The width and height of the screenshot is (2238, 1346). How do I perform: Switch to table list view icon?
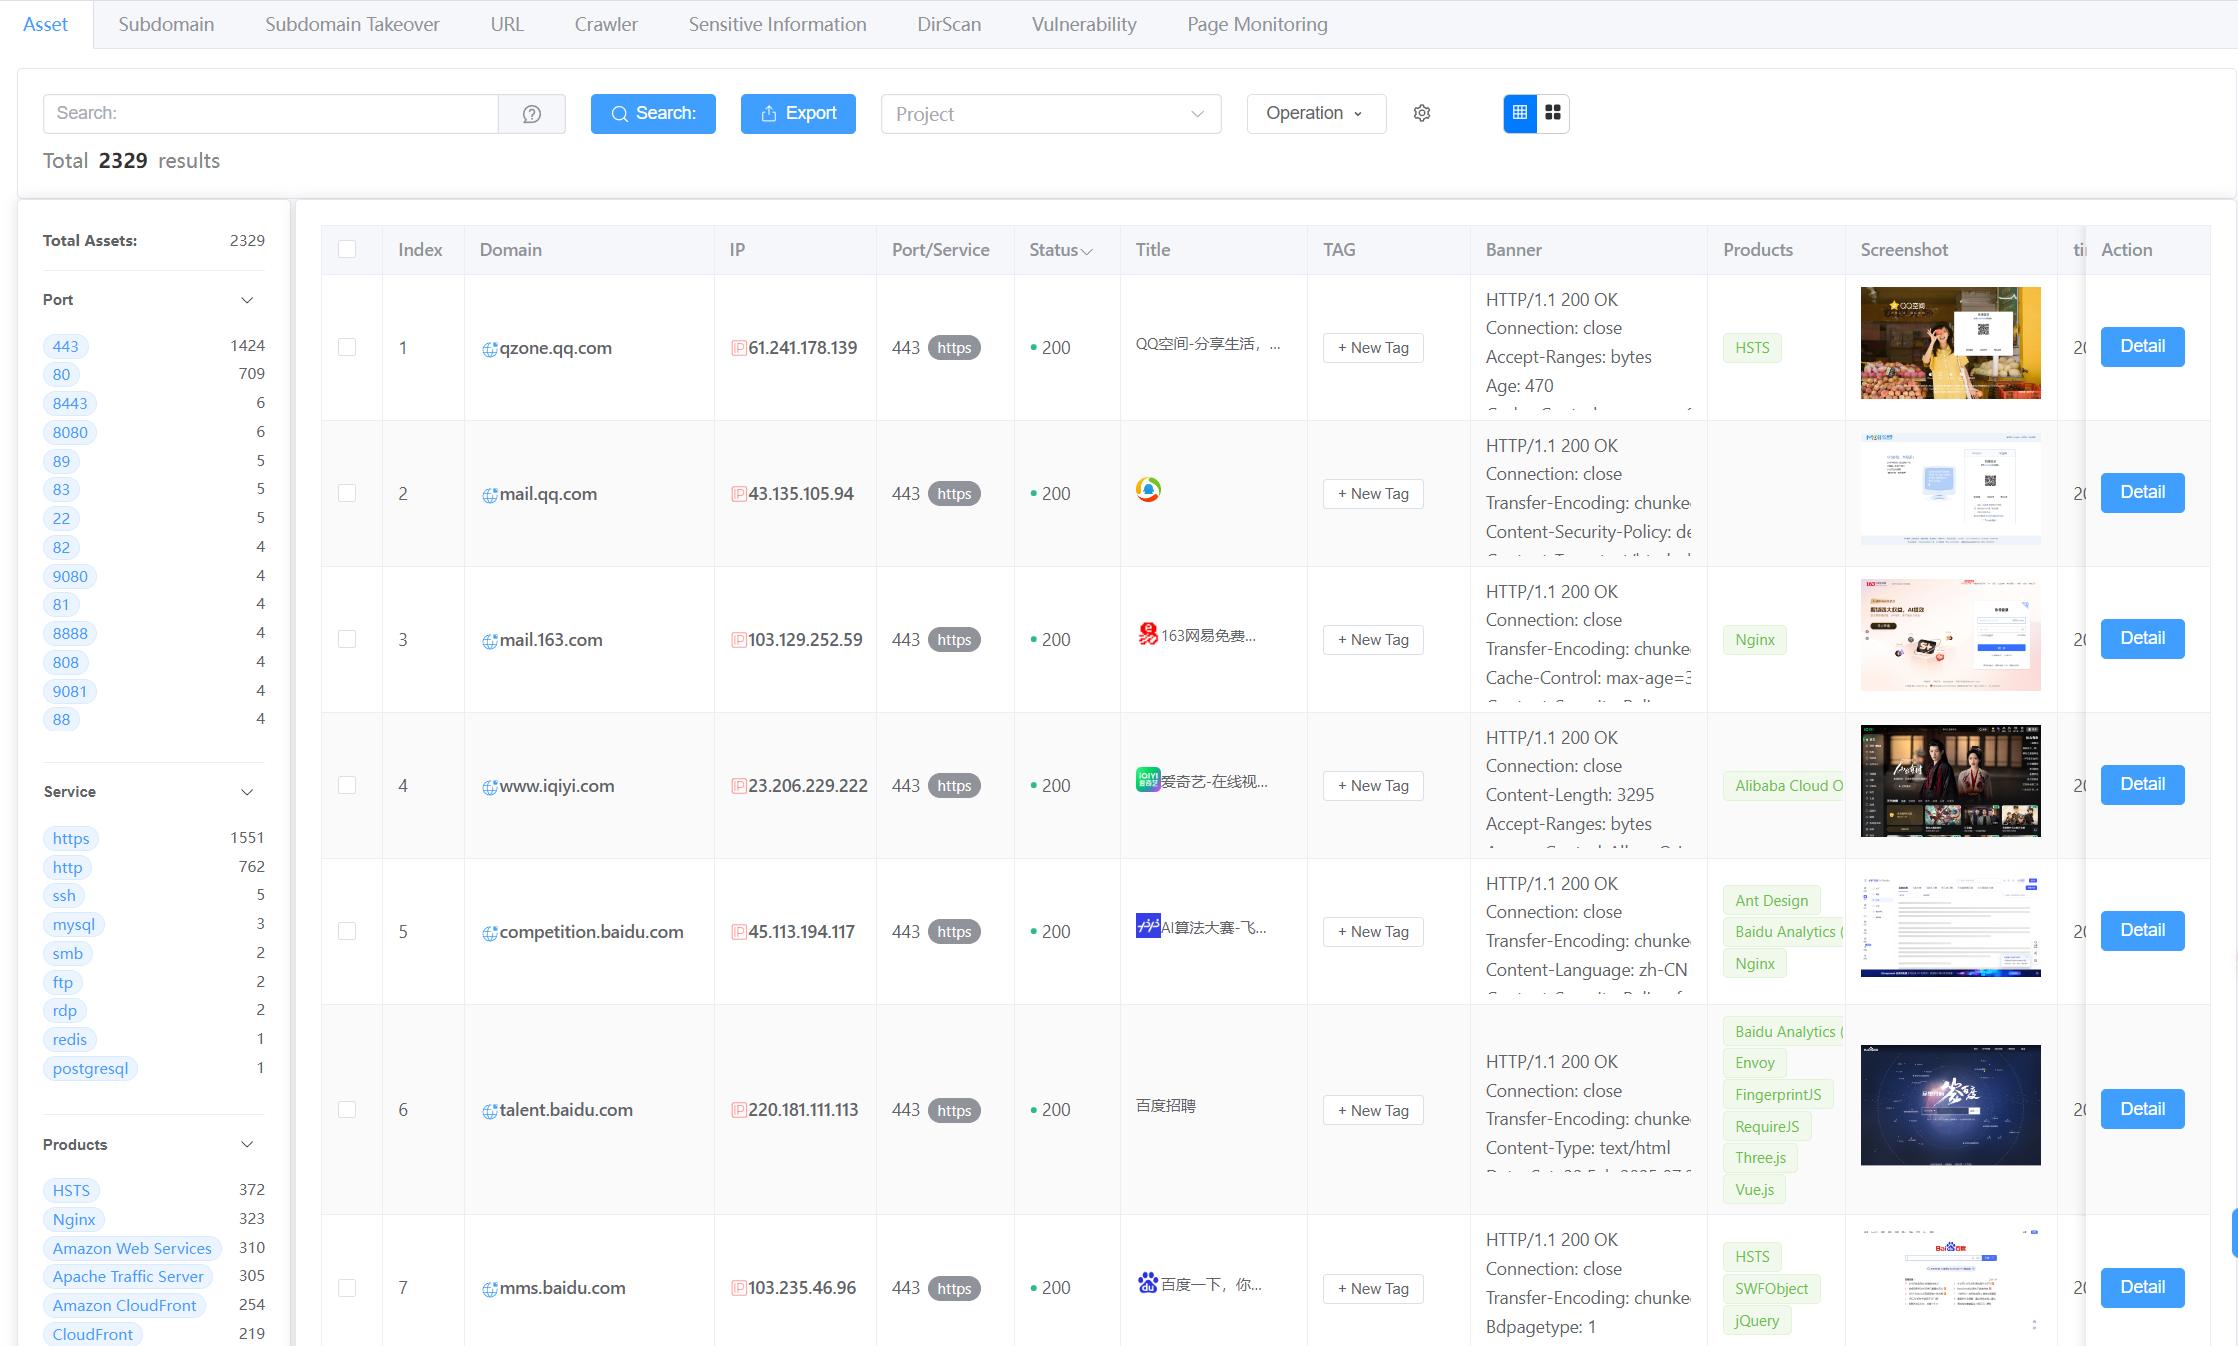pyautogui.click(x=1520, y=113)
